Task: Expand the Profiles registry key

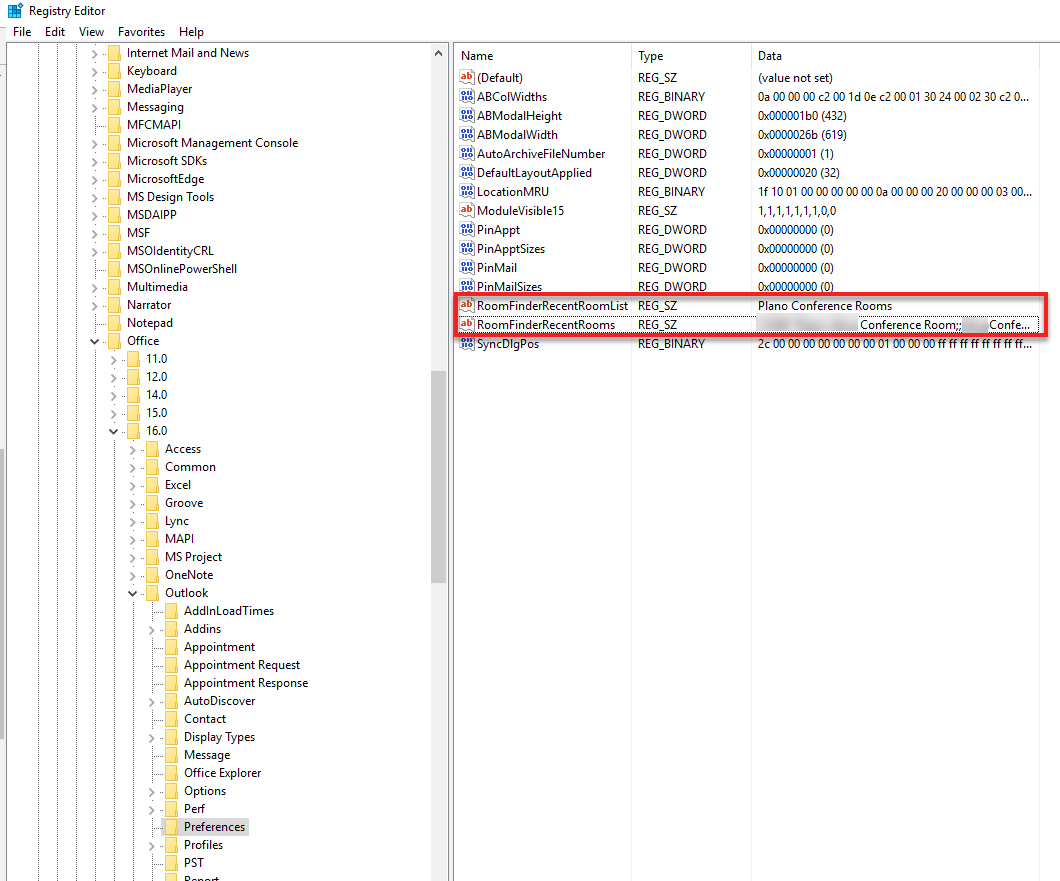Action: pyautogui.click(x=151, y=846)
